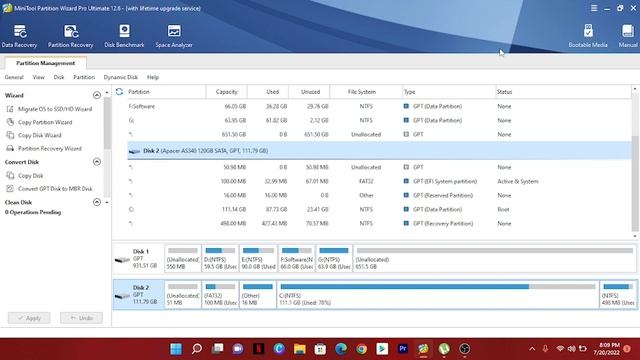Select G:(NTFS) block in disk map
640x360 pixels.
click(x=334, y=258)
